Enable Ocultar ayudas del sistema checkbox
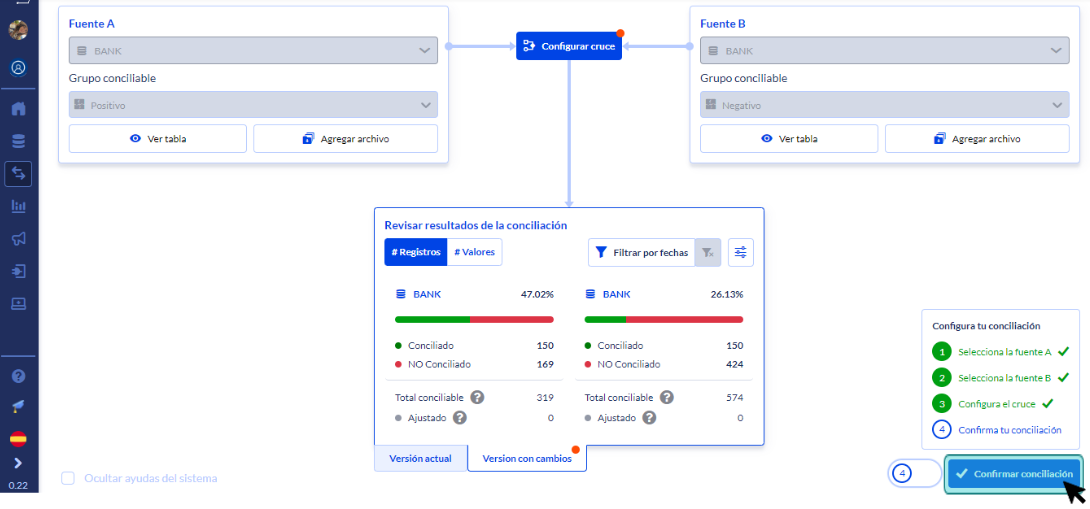The width and height of the screenshot is (1090, 509). pos(68,478)
